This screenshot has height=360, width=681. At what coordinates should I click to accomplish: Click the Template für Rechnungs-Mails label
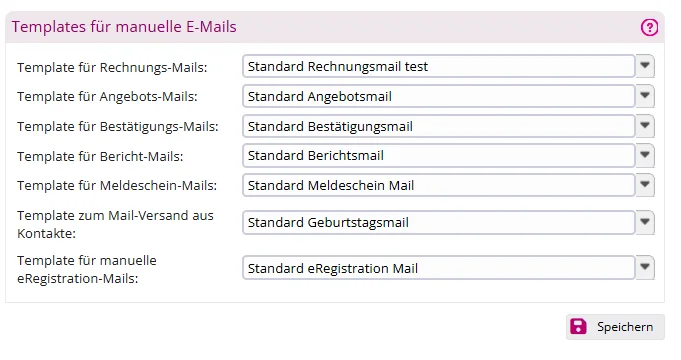(x=112, y=67)
